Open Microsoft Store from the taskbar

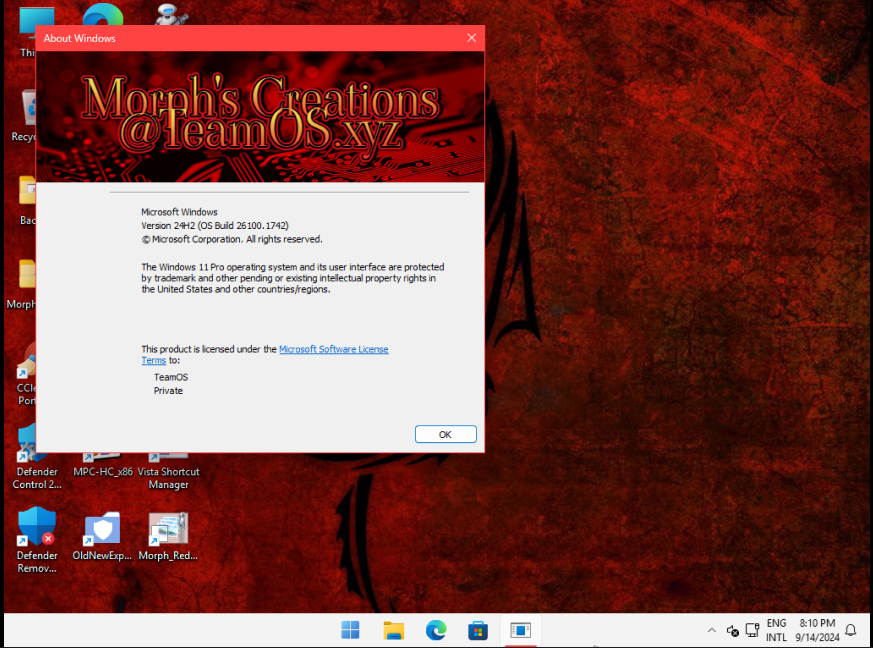click(x=478, y=630)
